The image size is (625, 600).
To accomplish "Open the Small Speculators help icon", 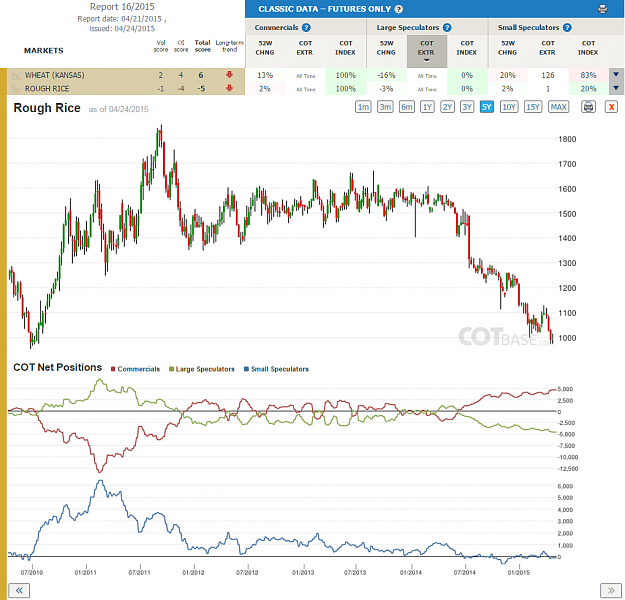I will pos(567,28).
